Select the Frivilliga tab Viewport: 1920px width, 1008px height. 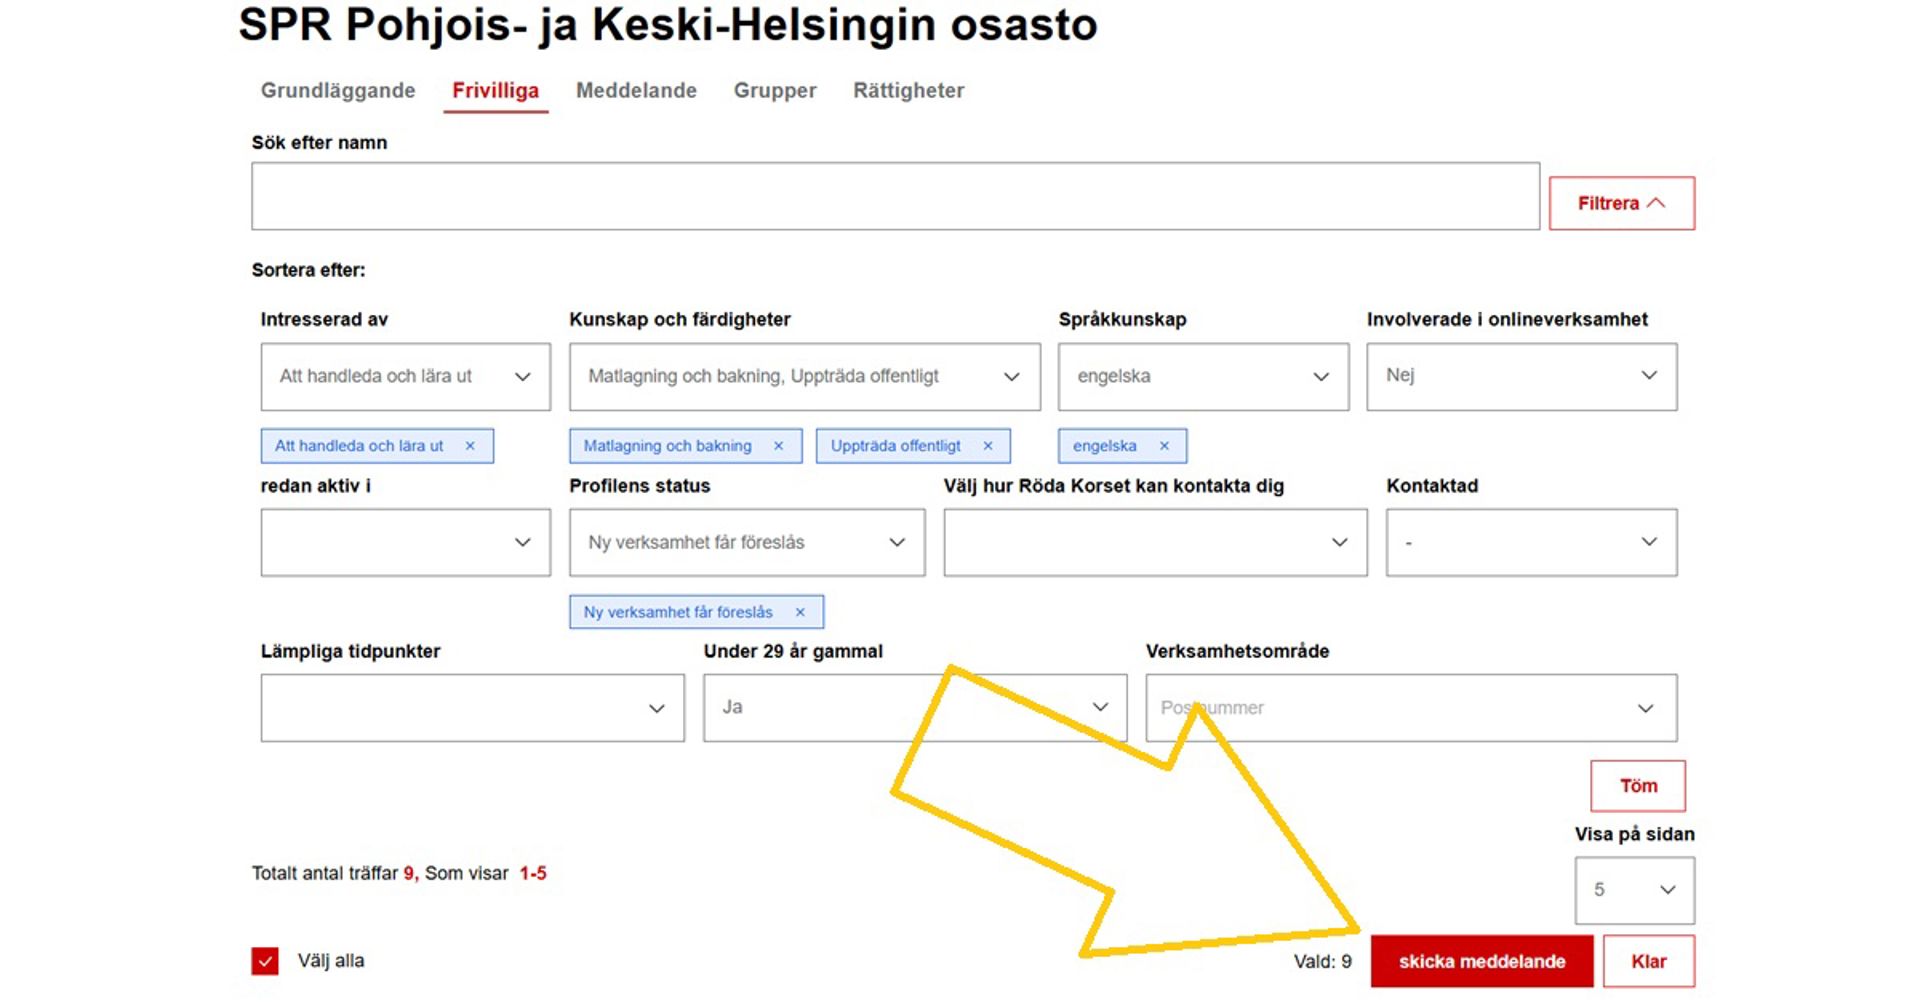[495, 91]
